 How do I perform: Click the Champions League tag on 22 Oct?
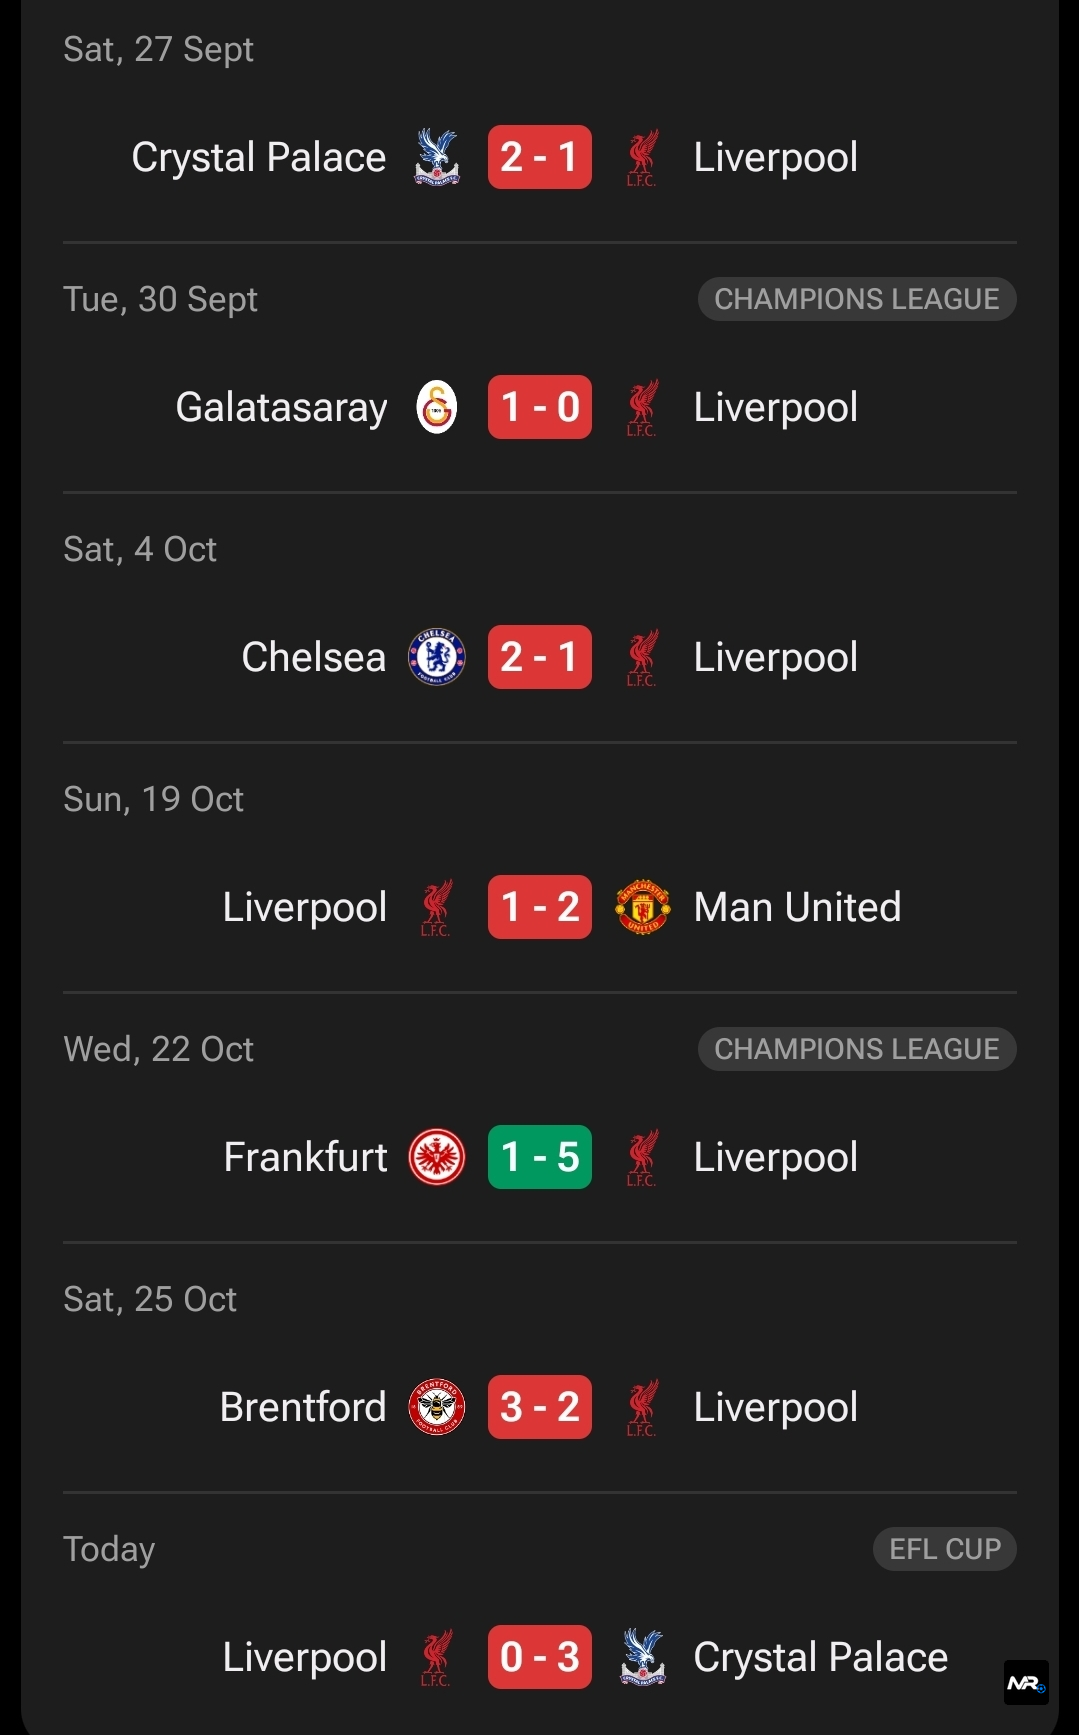click(x=857, y=1049)
